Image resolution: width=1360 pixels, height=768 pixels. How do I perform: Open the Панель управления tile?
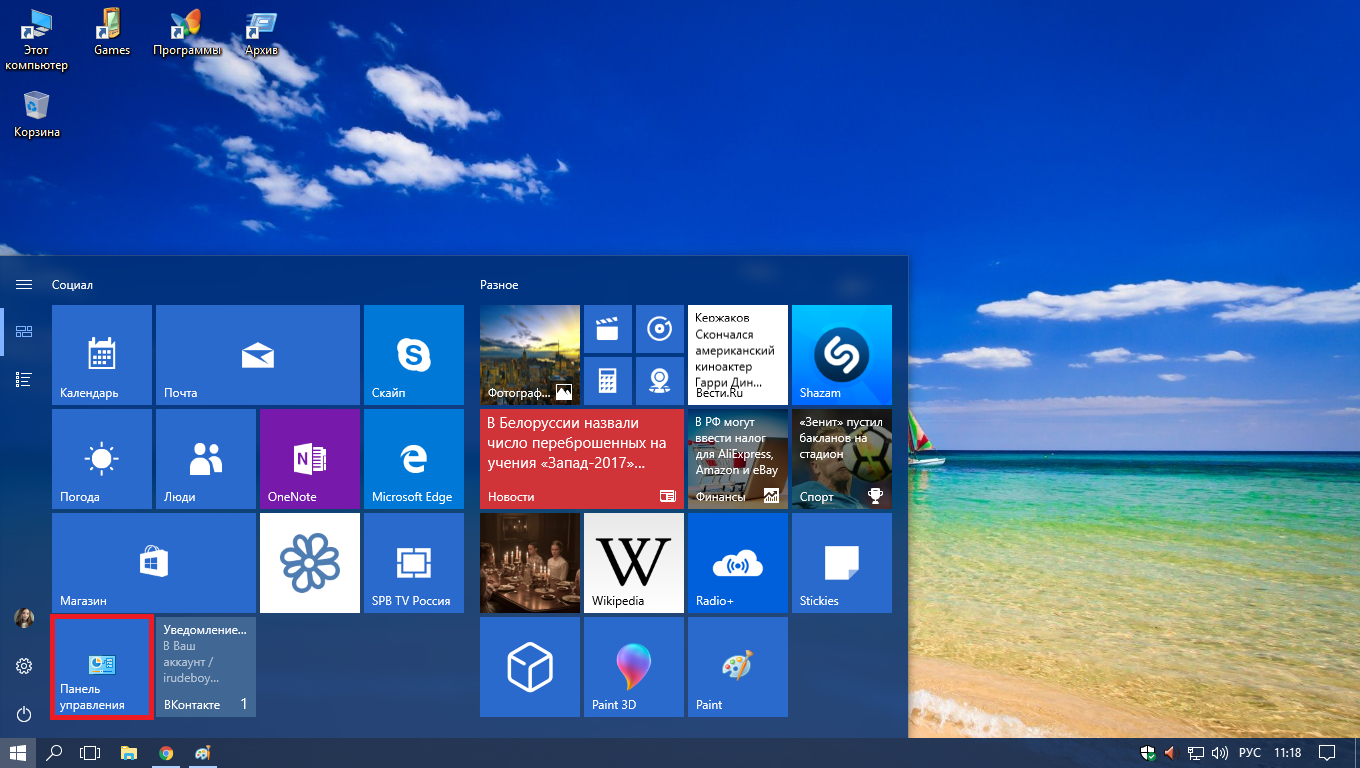[102, 667]
